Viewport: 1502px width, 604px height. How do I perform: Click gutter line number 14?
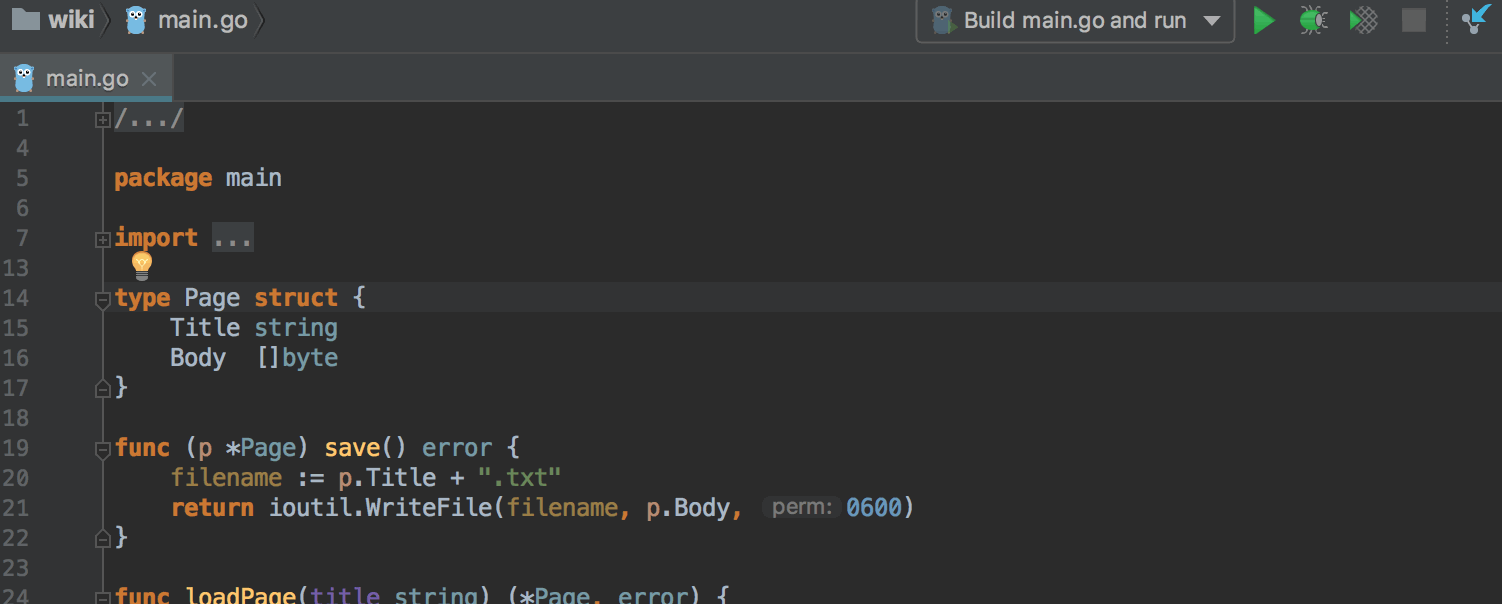click(16, 298)
